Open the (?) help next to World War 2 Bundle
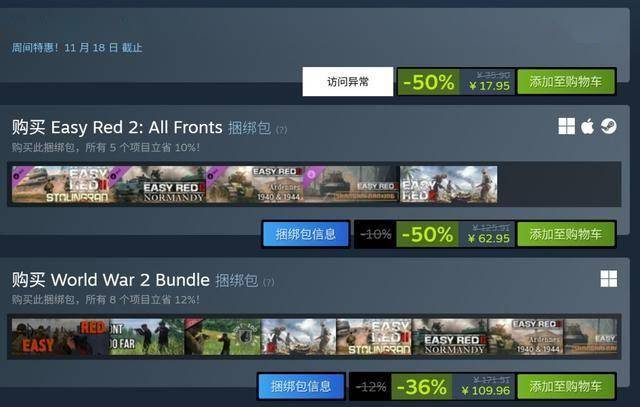 pyautogui.click(x=269, y=282)
